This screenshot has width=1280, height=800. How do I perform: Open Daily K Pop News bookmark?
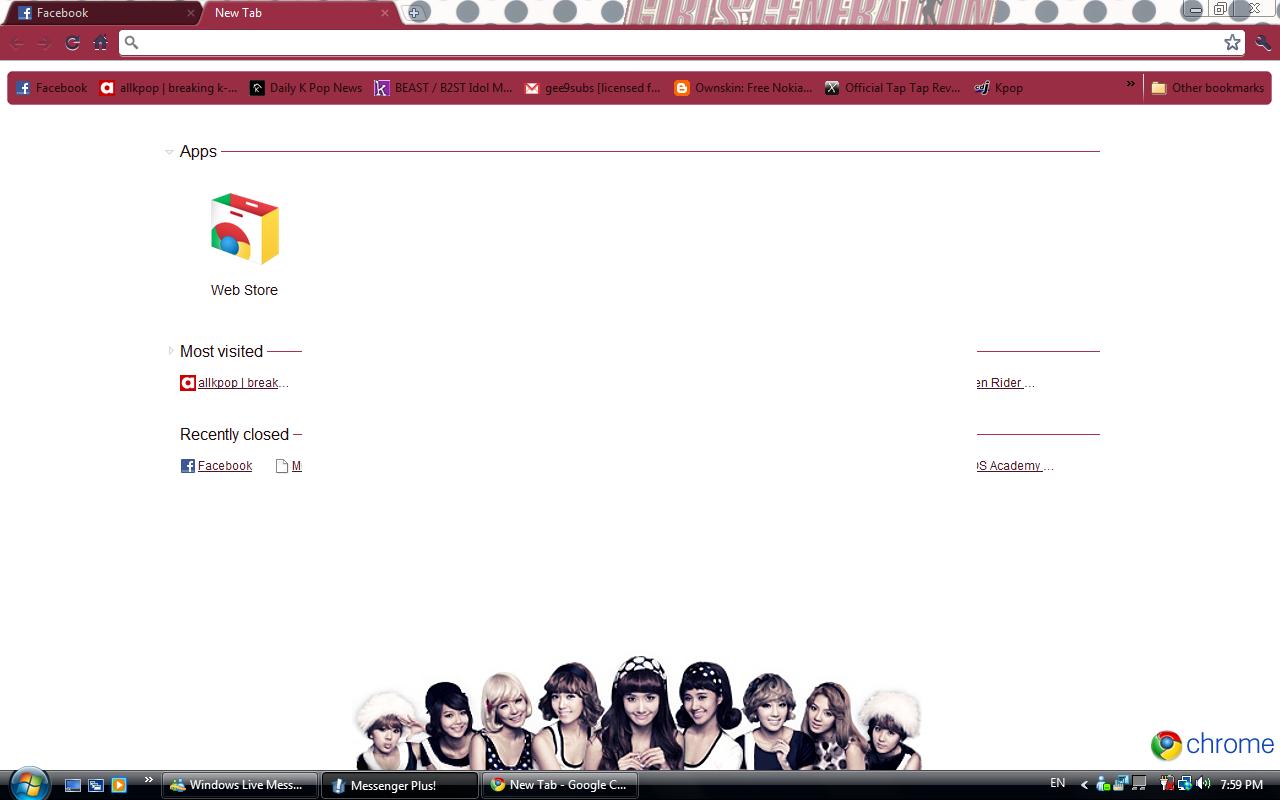[x=306, y=88]
